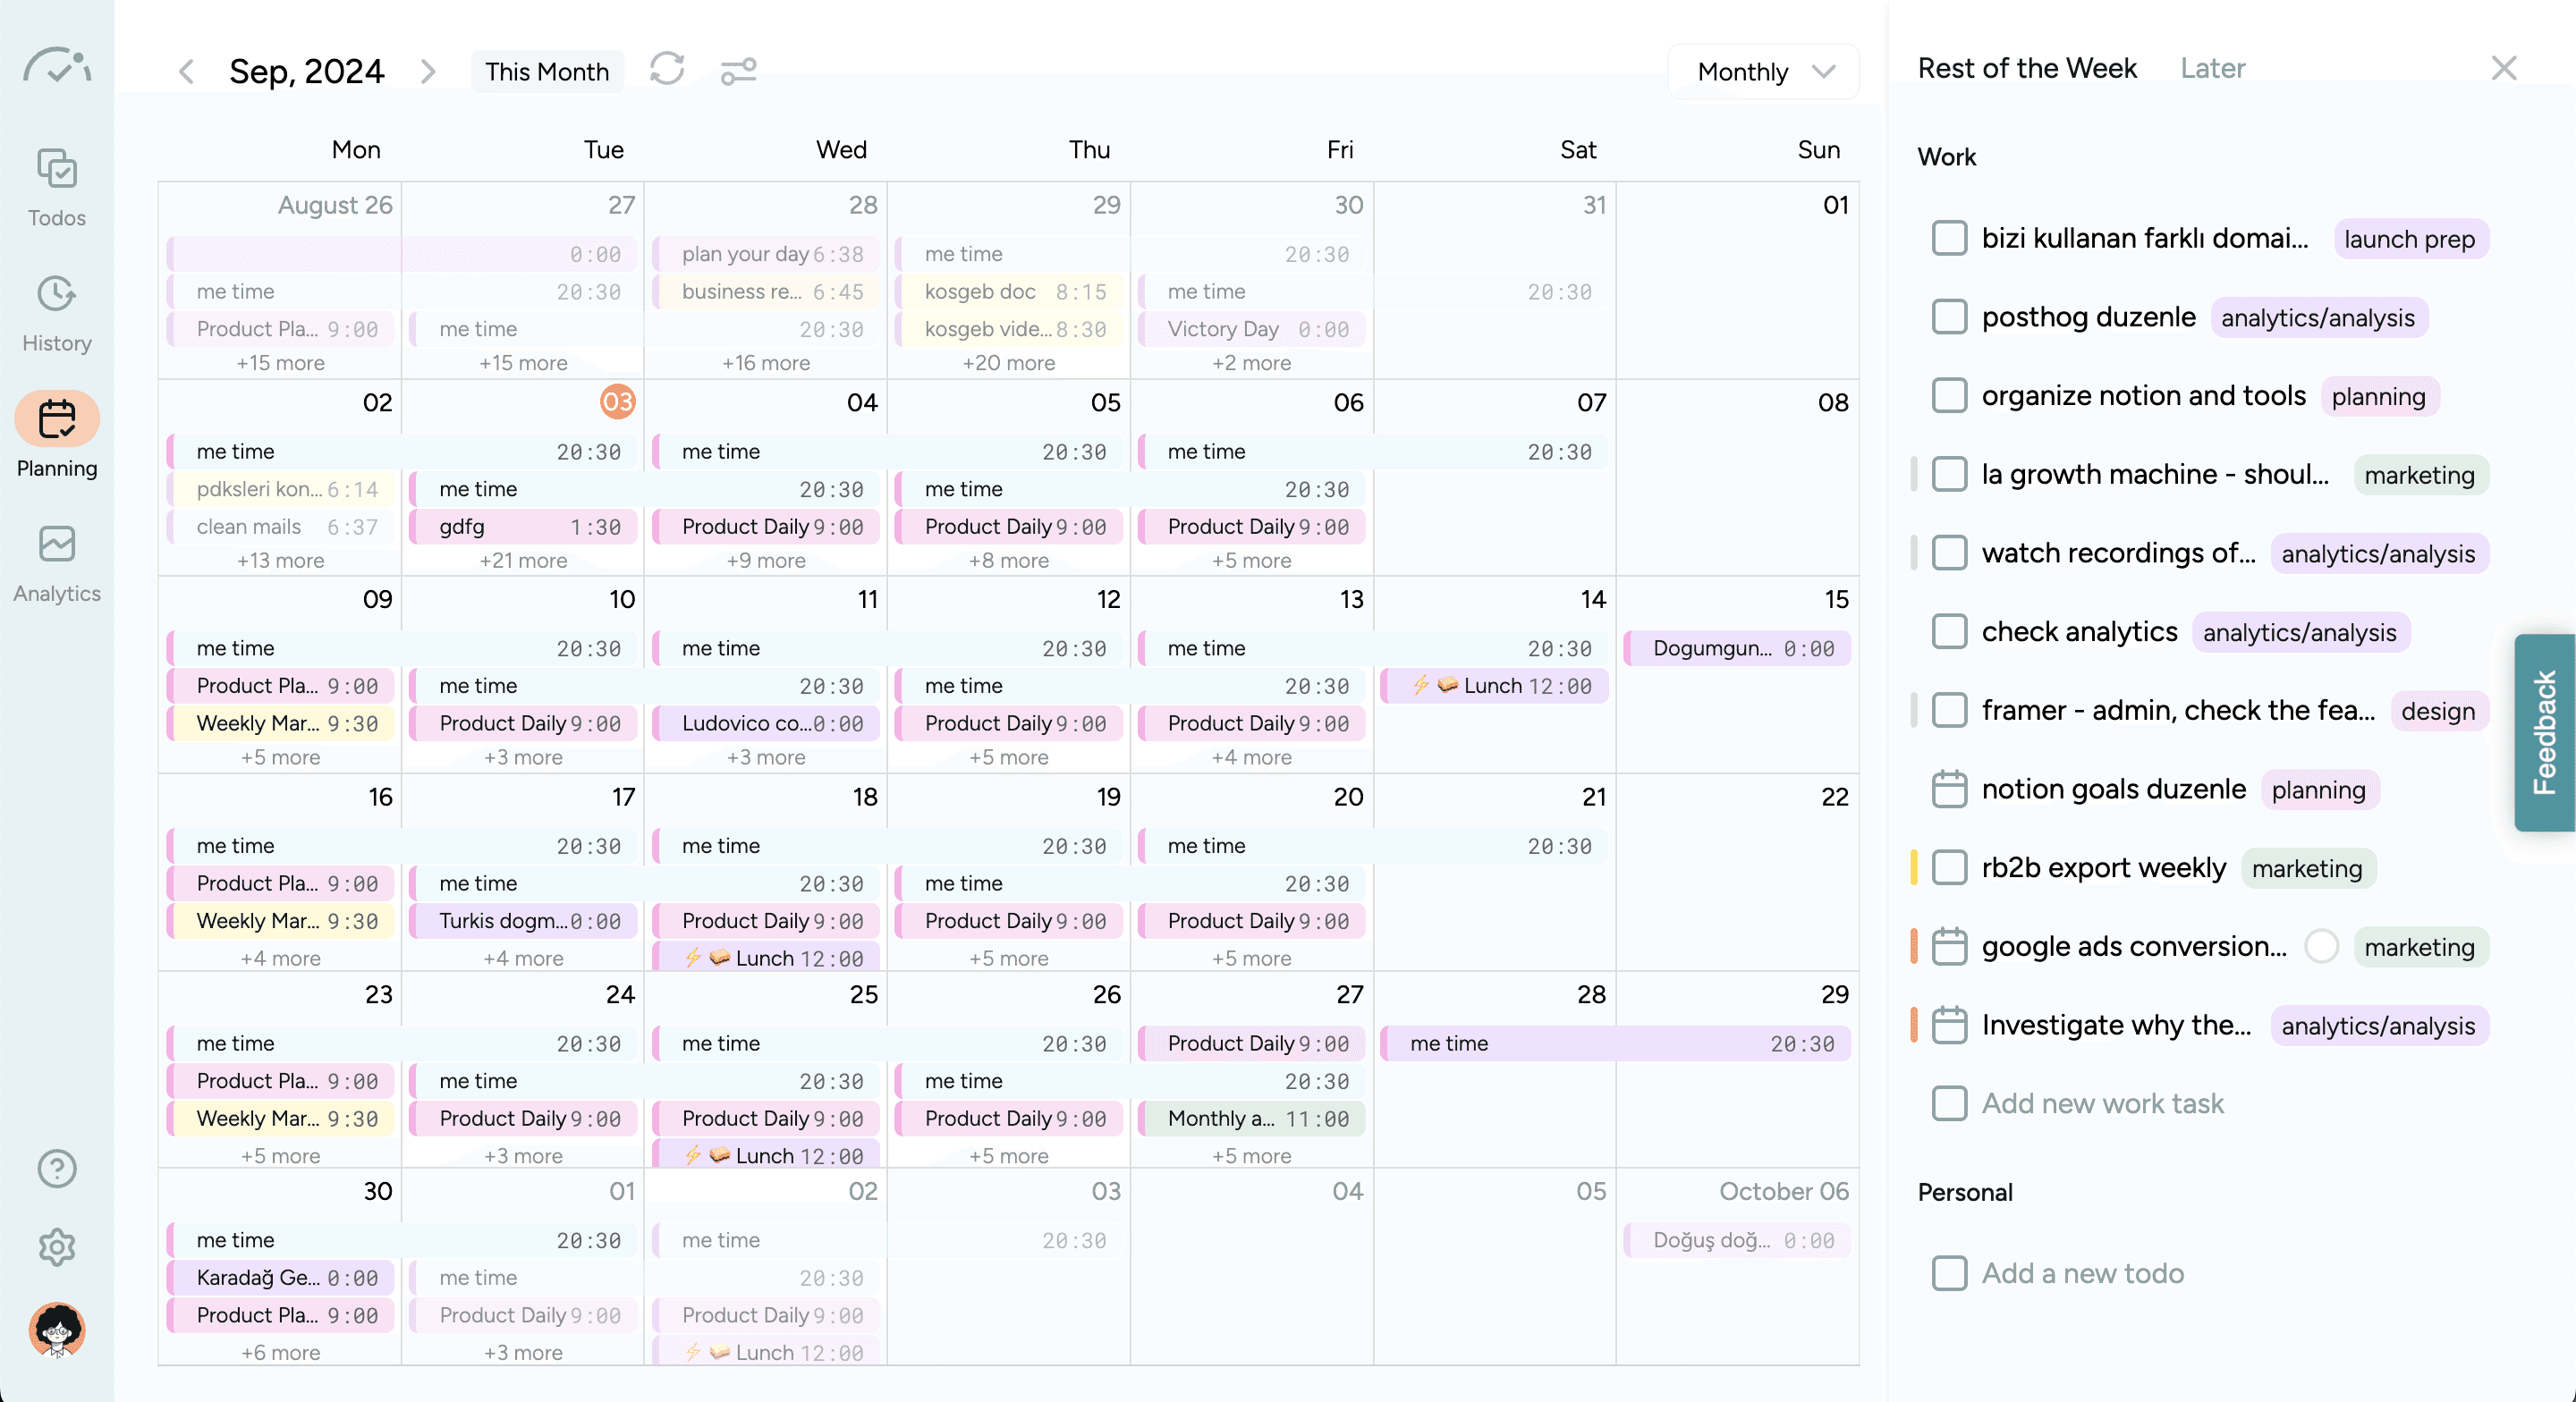Tick the check analytics task checkbox
This screenshot has width=2576, height=1402.
[x=1949, y=631]
